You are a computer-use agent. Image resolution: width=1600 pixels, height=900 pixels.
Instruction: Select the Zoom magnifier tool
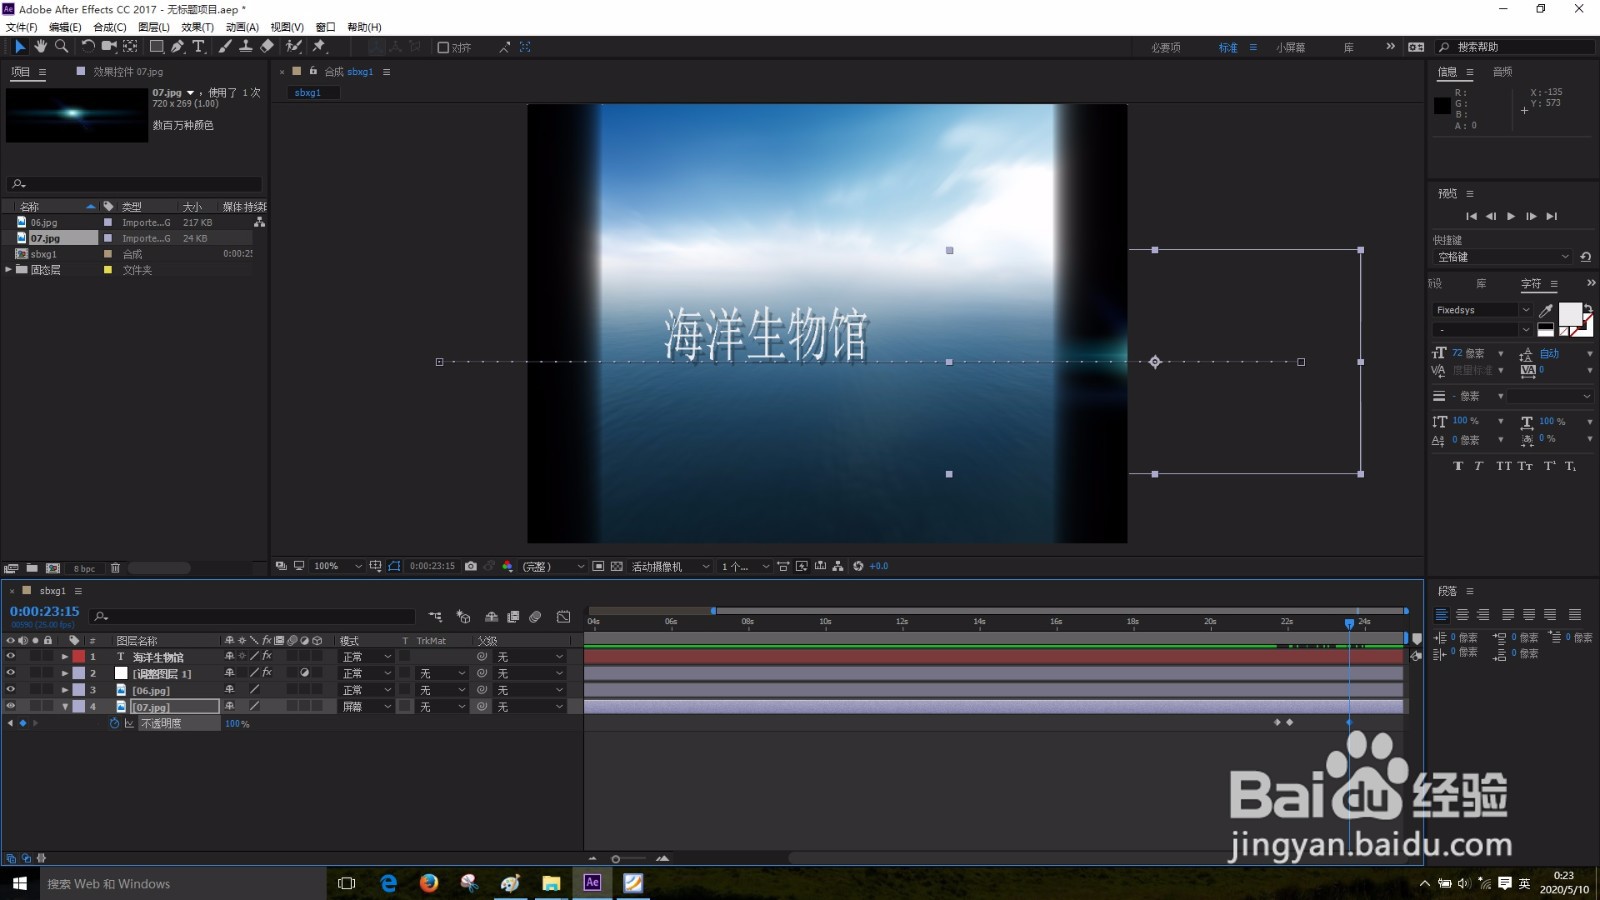click(61, 46)
